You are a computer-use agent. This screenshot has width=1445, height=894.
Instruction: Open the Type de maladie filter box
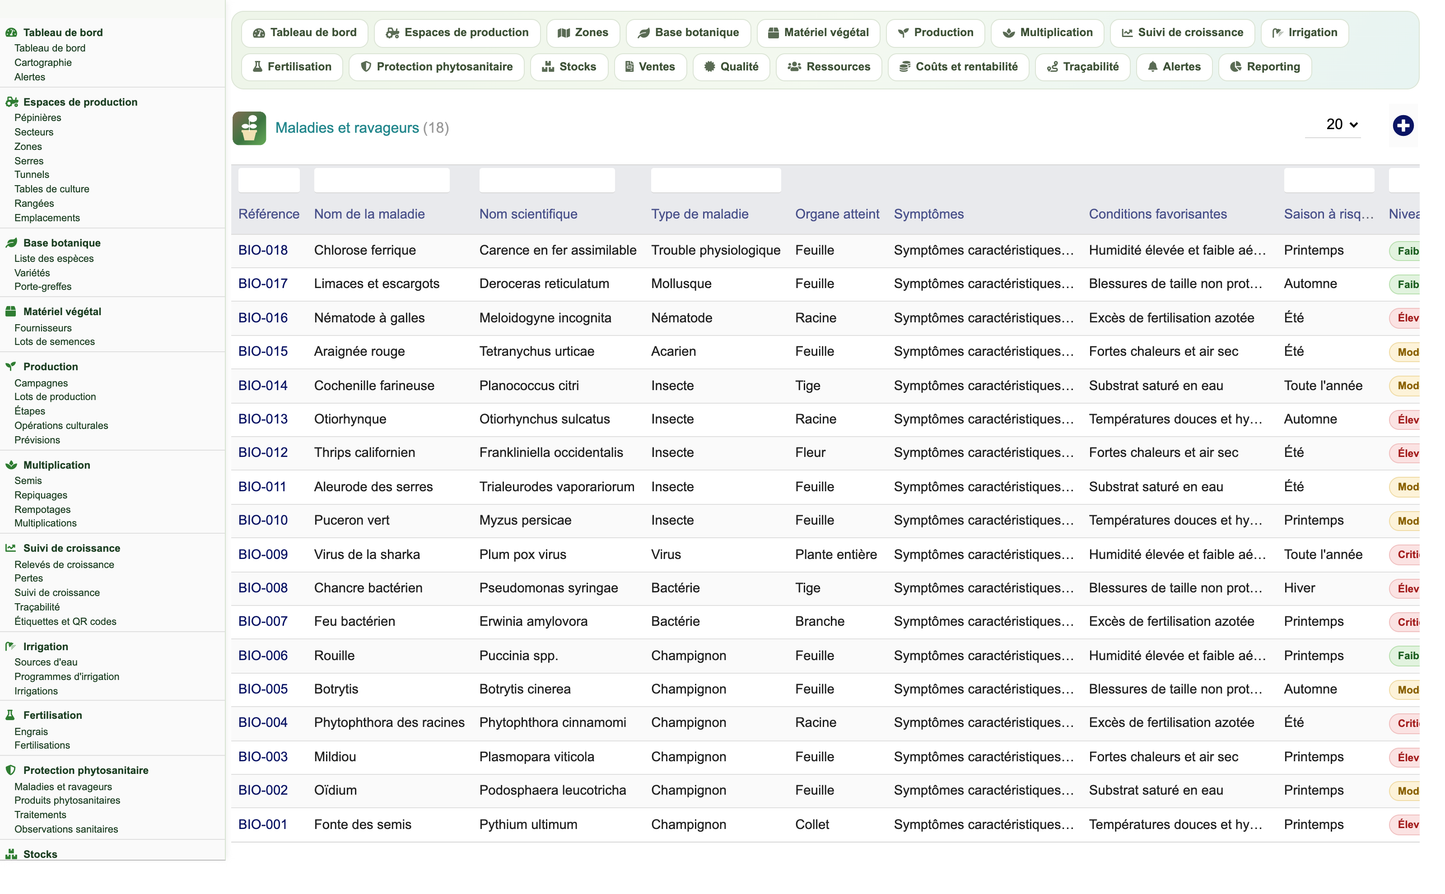tap(716, 180)
